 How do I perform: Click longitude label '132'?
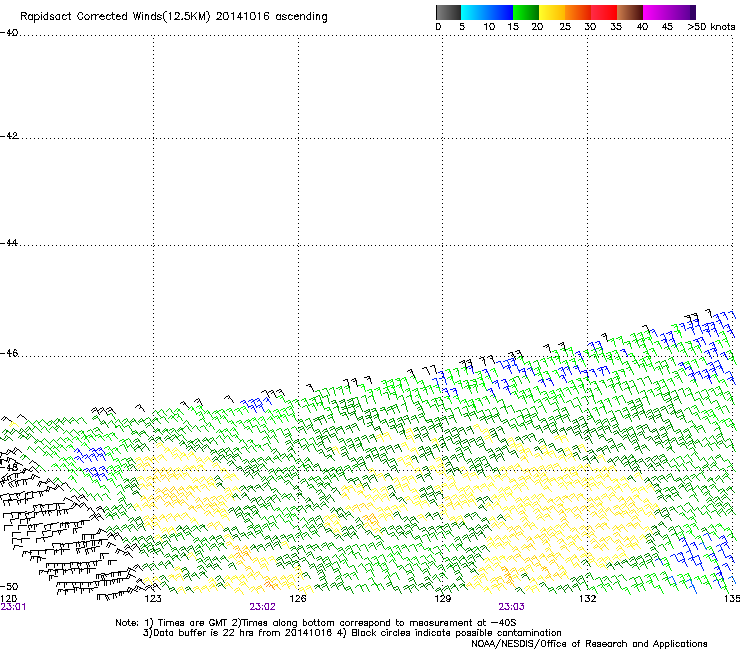(587, 599)
